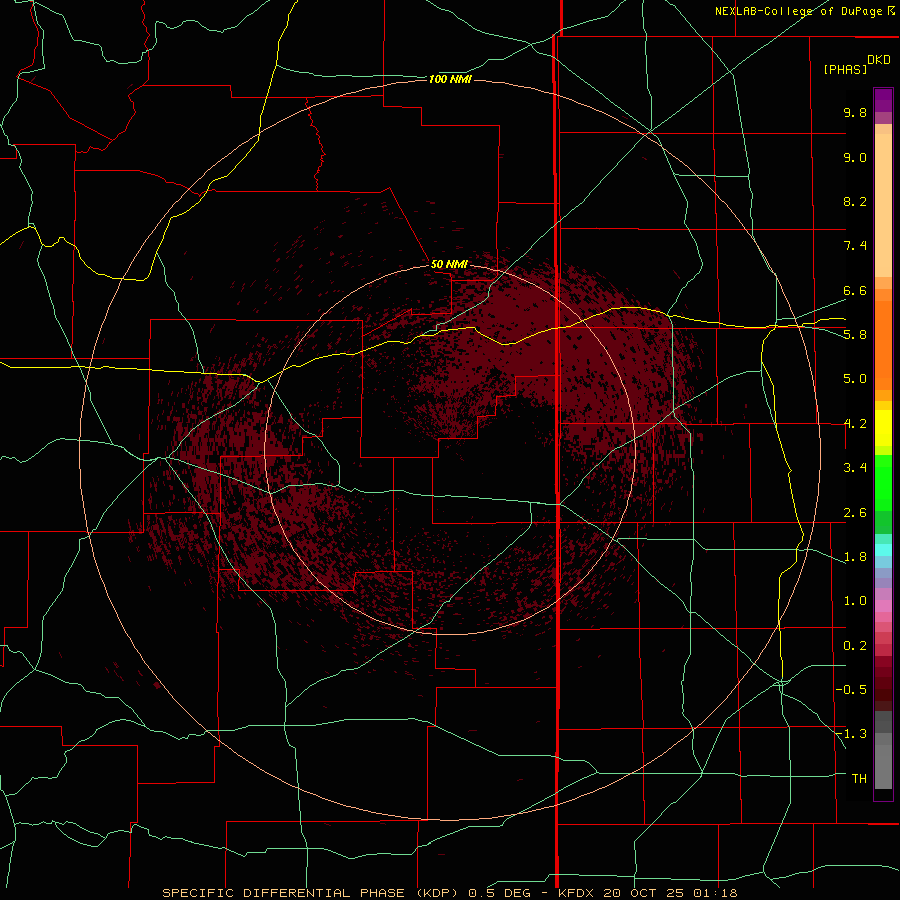The width and height of the screenshot is (900, 900).
Task: Click the orange segment of the color bar
Action: tap(883, 344)
